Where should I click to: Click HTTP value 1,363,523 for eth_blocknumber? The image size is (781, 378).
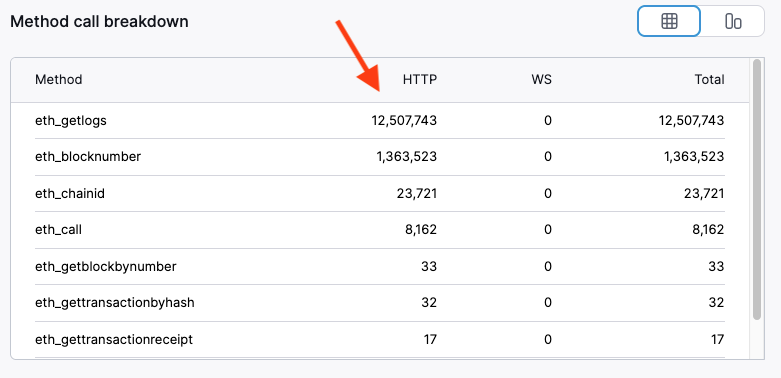click(406, 157)
